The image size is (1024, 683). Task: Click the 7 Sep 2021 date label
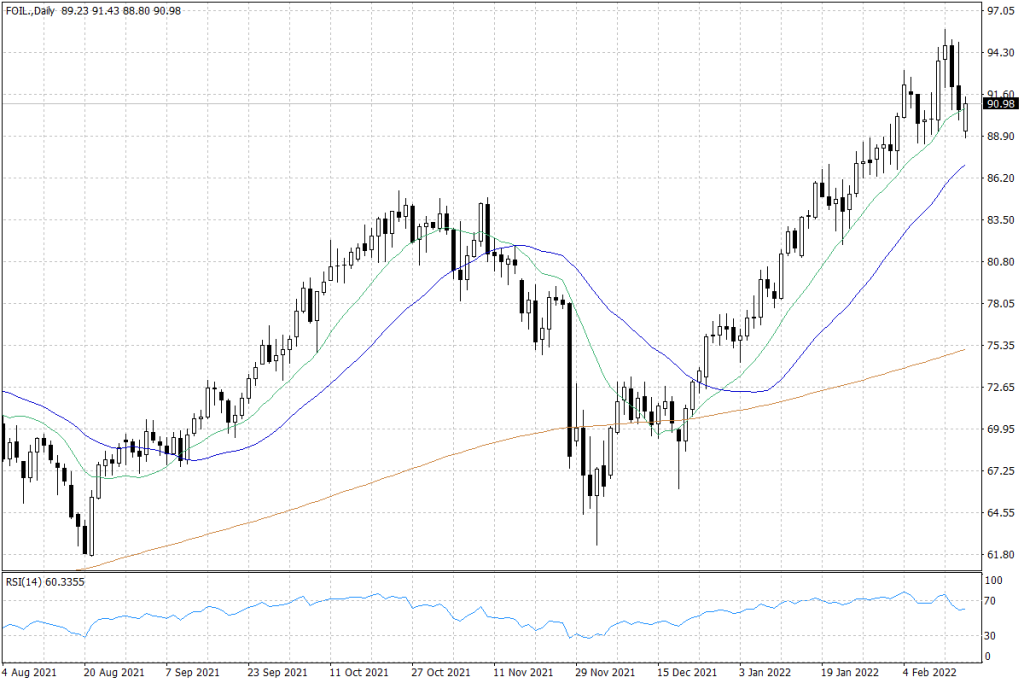tap(194, 673)
